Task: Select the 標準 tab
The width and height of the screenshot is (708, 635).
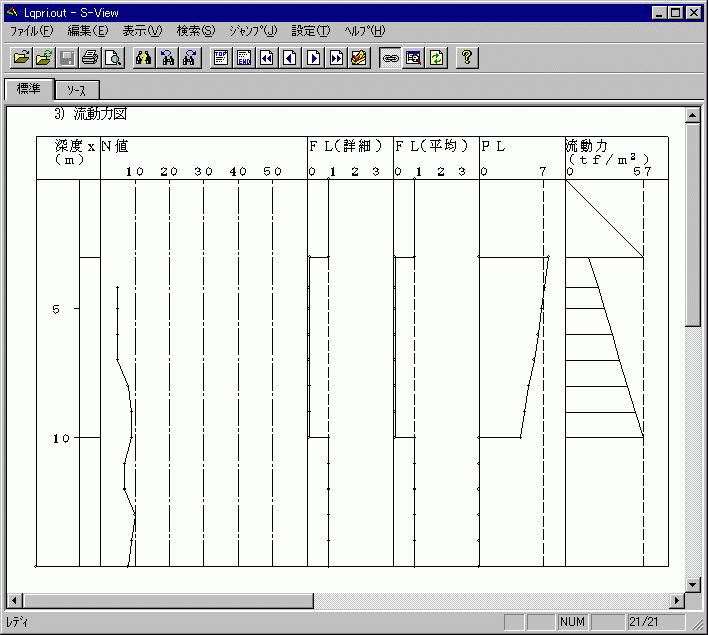Action: (28, 89)
